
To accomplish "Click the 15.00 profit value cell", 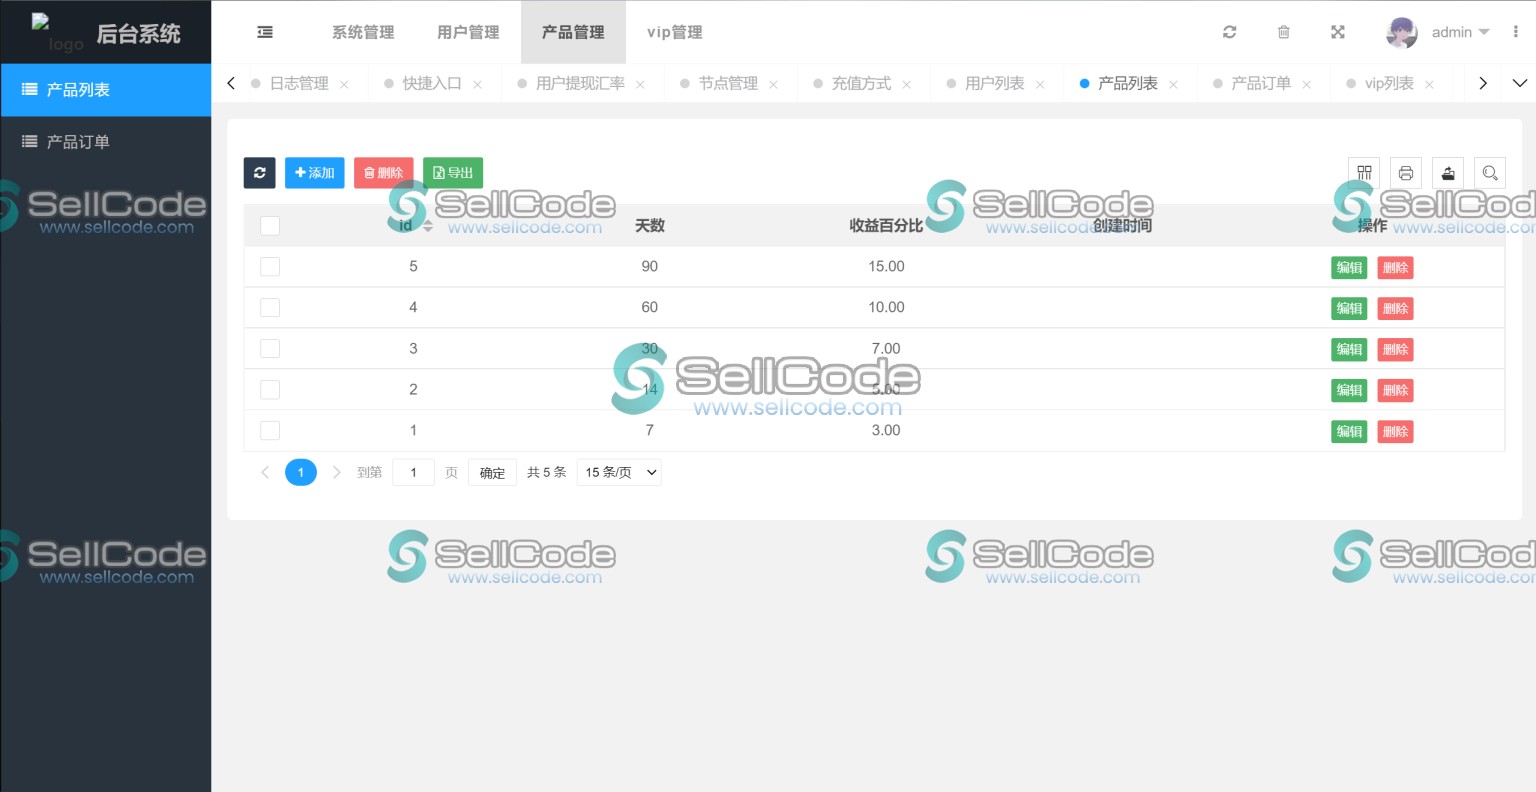I will (886, 267).
